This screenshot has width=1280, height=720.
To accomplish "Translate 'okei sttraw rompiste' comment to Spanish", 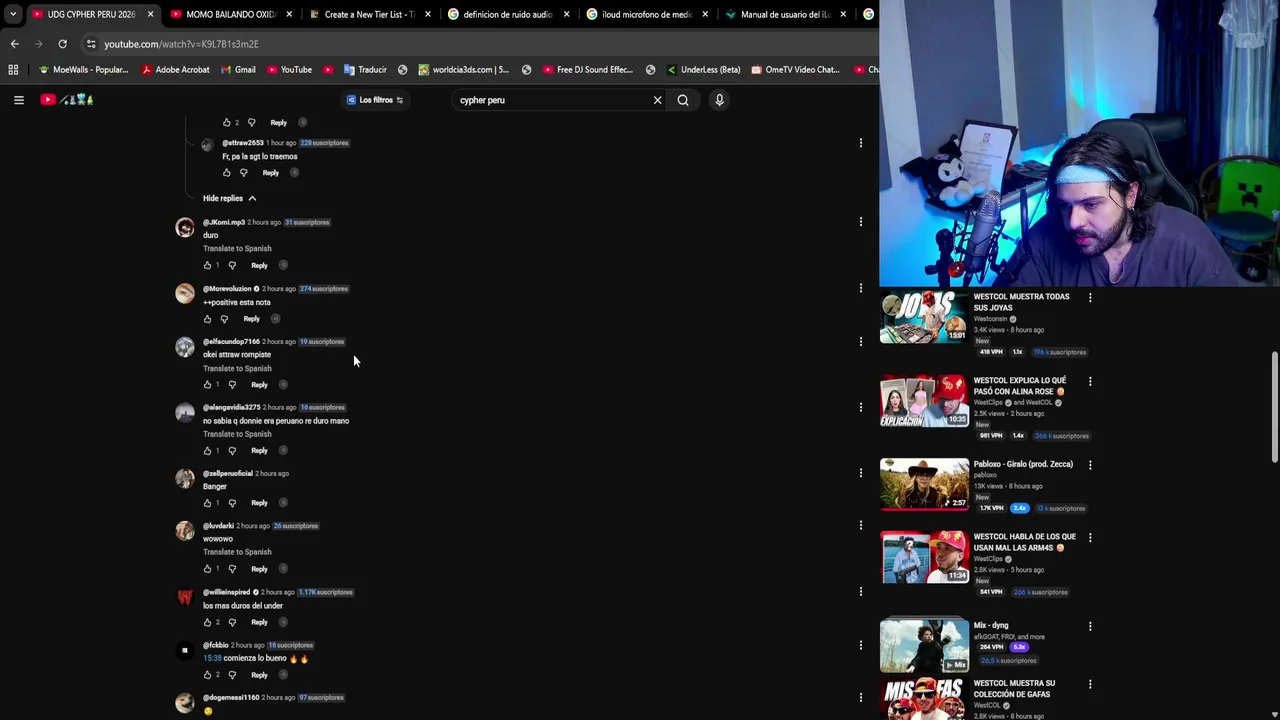I will pos(237,368).
